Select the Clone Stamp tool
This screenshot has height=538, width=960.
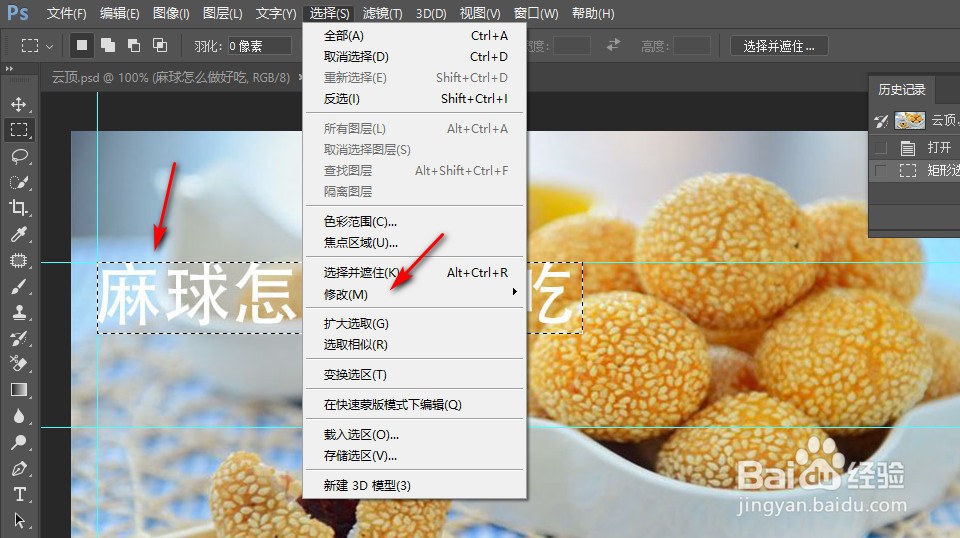click(x=18, y=312)
